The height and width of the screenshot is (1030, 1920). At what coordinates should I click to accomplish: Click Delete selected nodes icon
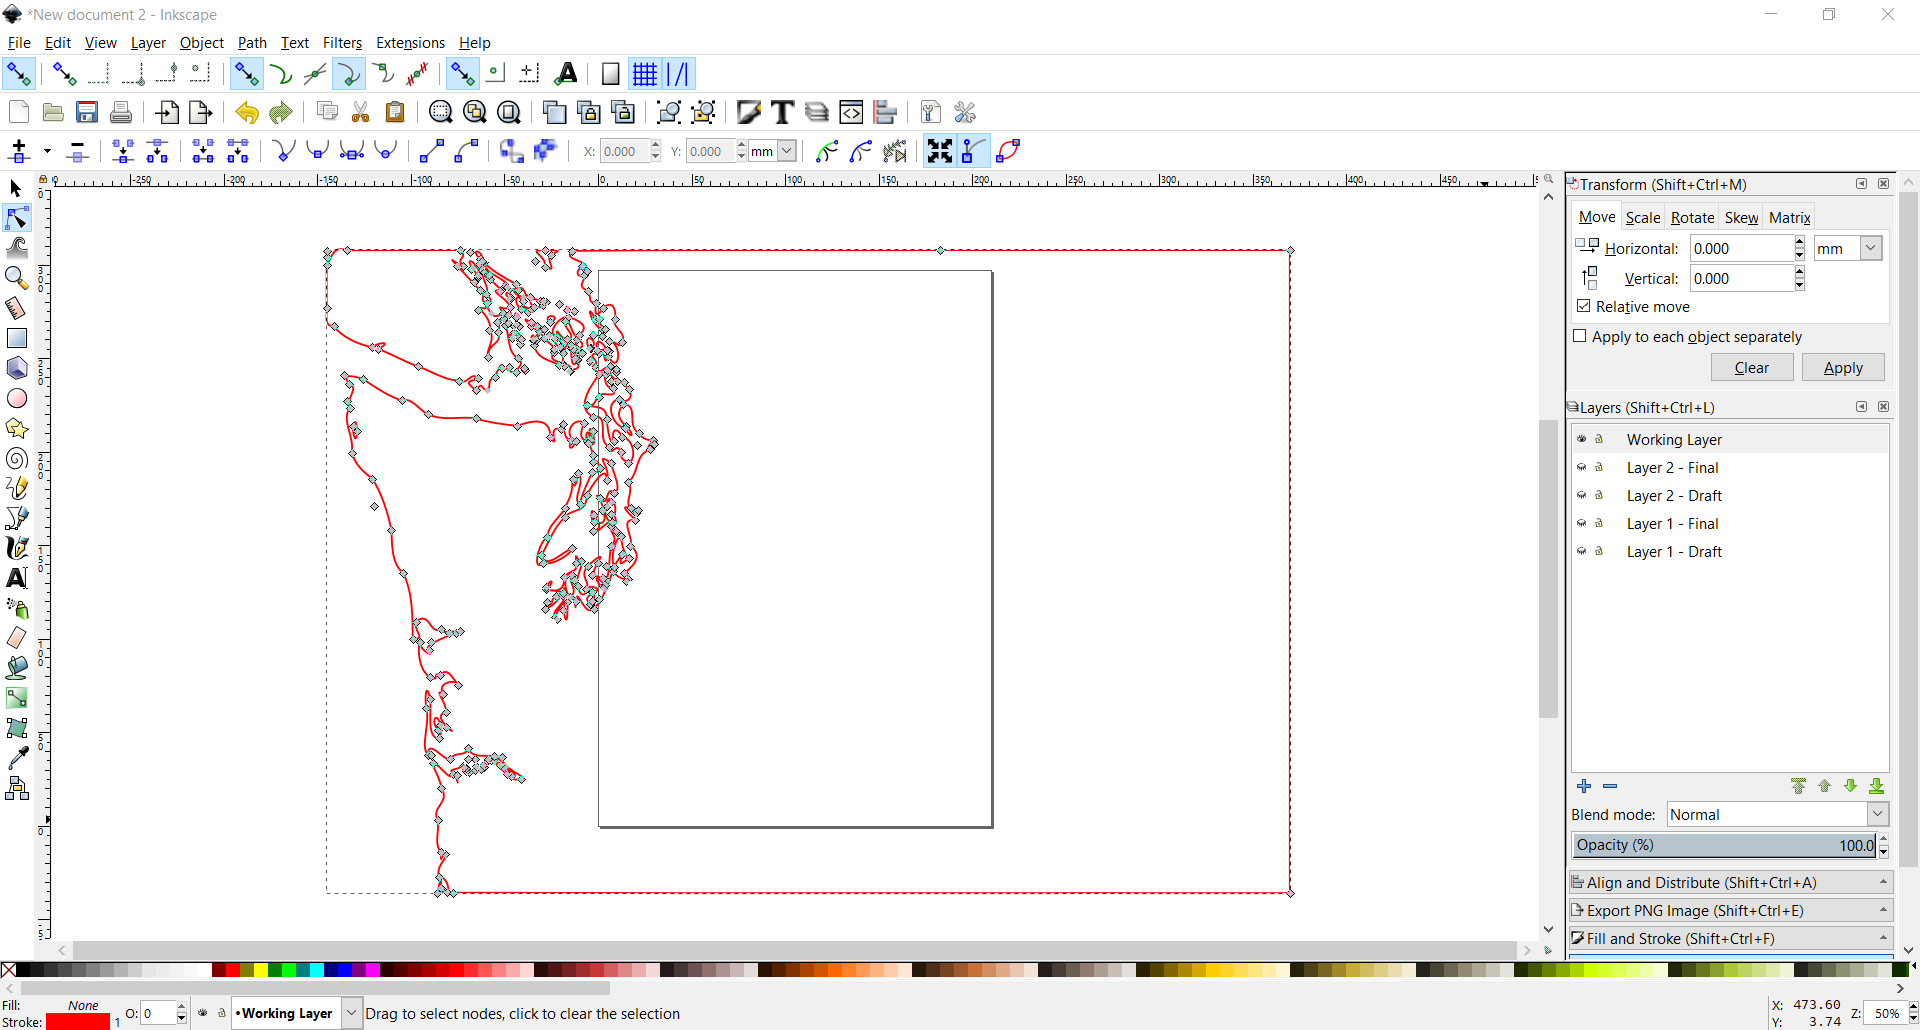pos(78,151)
